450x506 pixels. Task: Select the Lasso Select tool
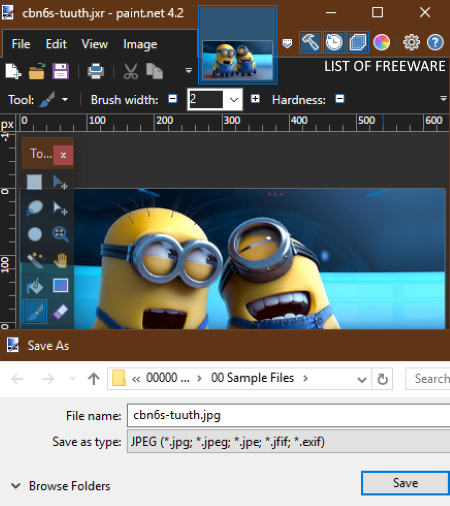35,207
